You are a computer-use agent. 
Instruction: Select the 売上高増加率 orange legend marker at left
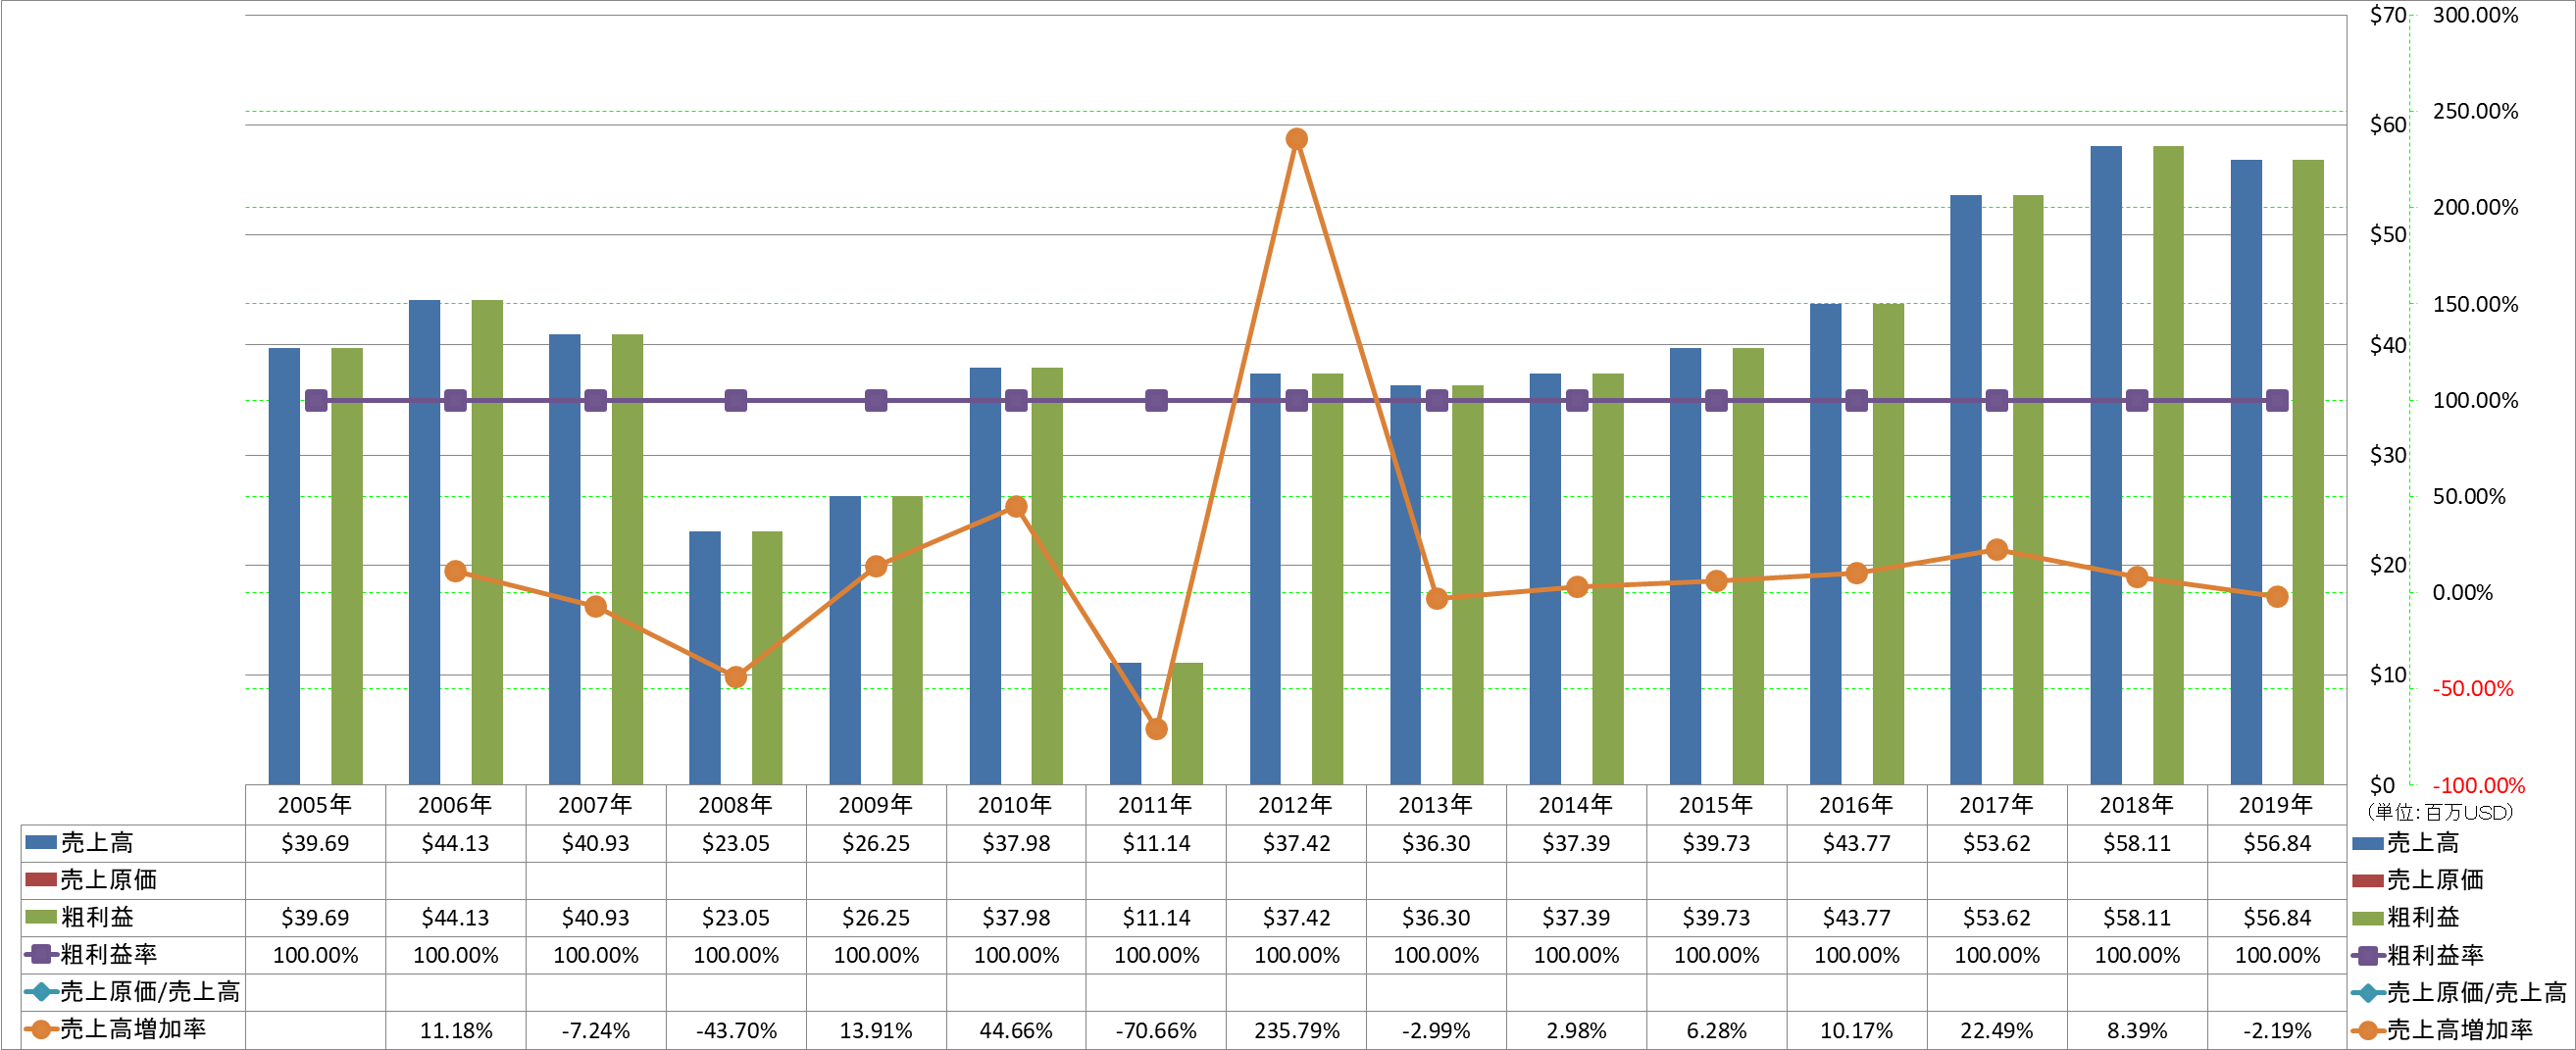(41, 1029)
